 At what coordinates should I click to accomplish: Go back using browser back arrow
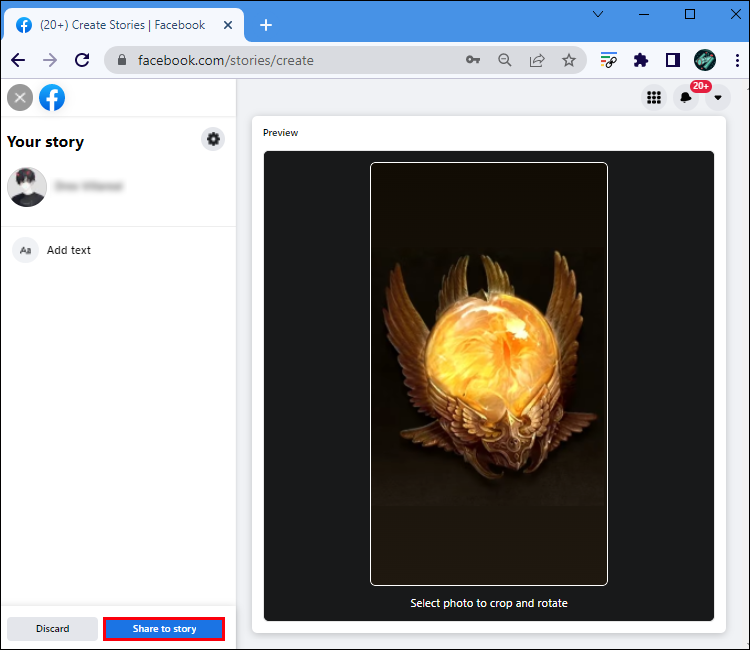(x=18, y=60)
